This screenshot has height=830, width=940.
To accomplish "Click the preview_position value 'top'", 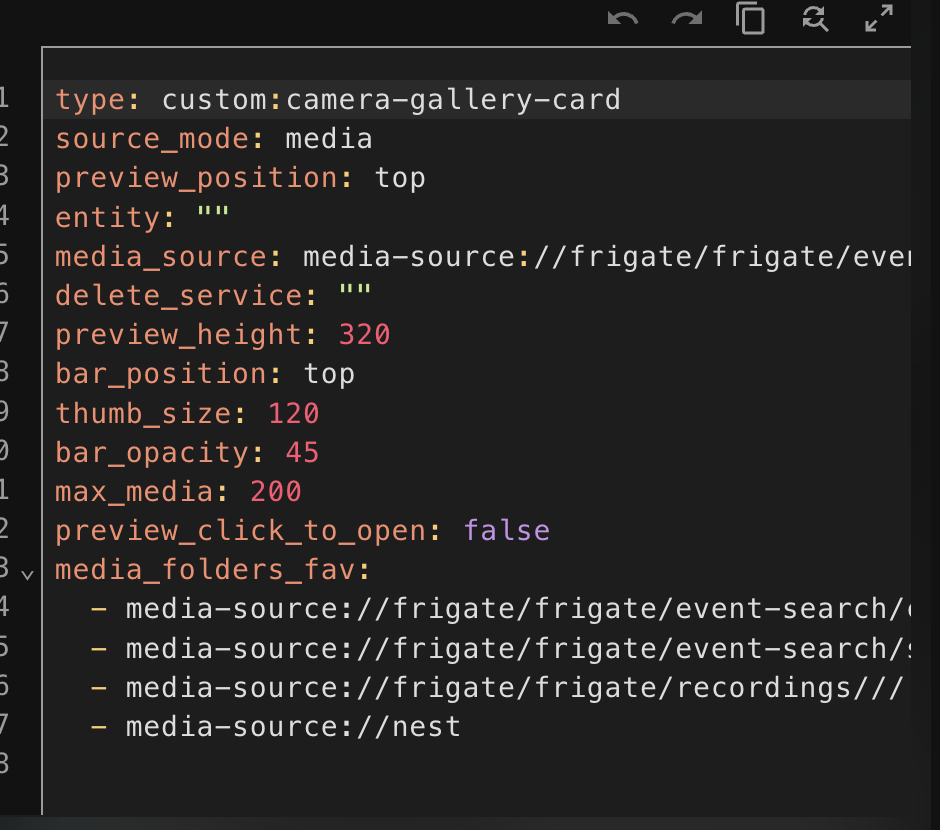I will 400,178.
